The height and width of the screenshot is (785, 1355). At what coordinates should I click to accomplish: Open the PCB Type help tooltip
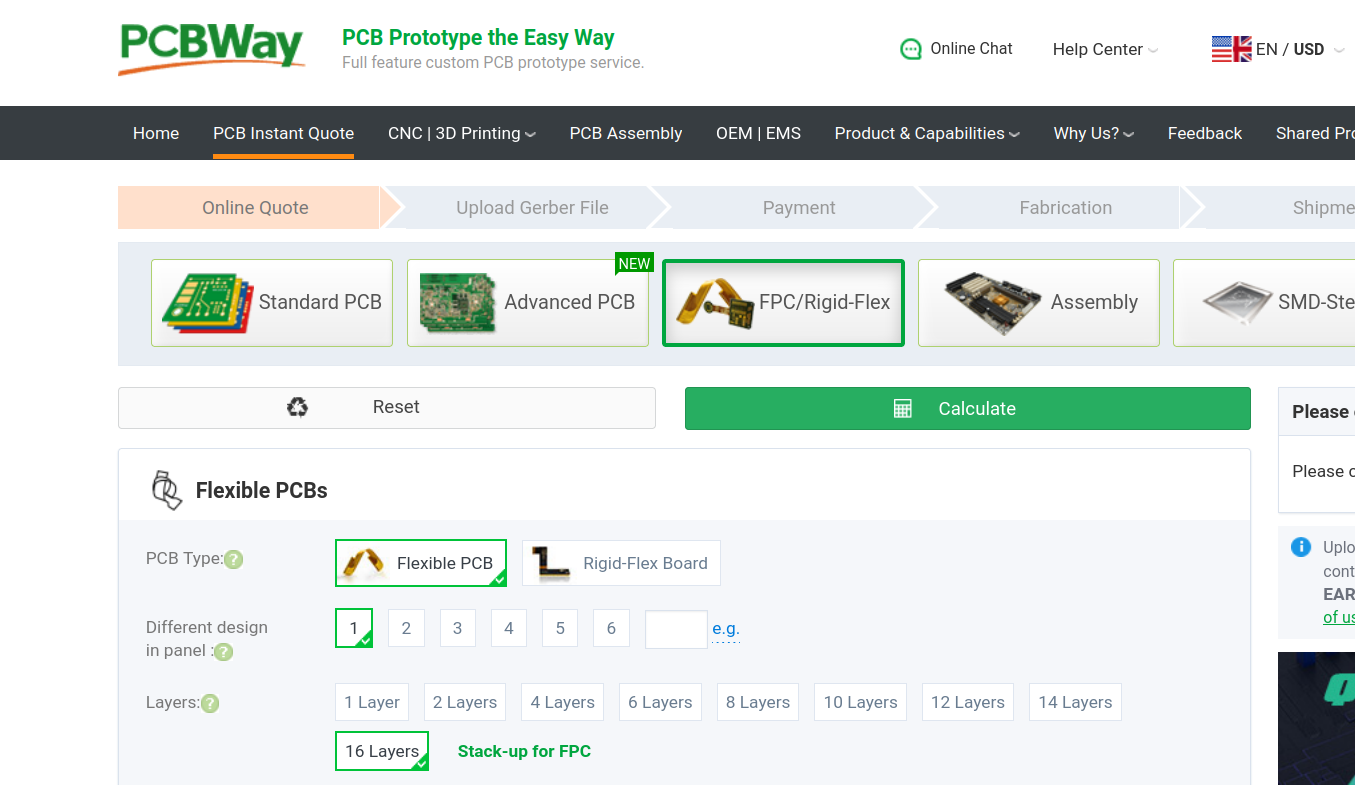(233, 559)
